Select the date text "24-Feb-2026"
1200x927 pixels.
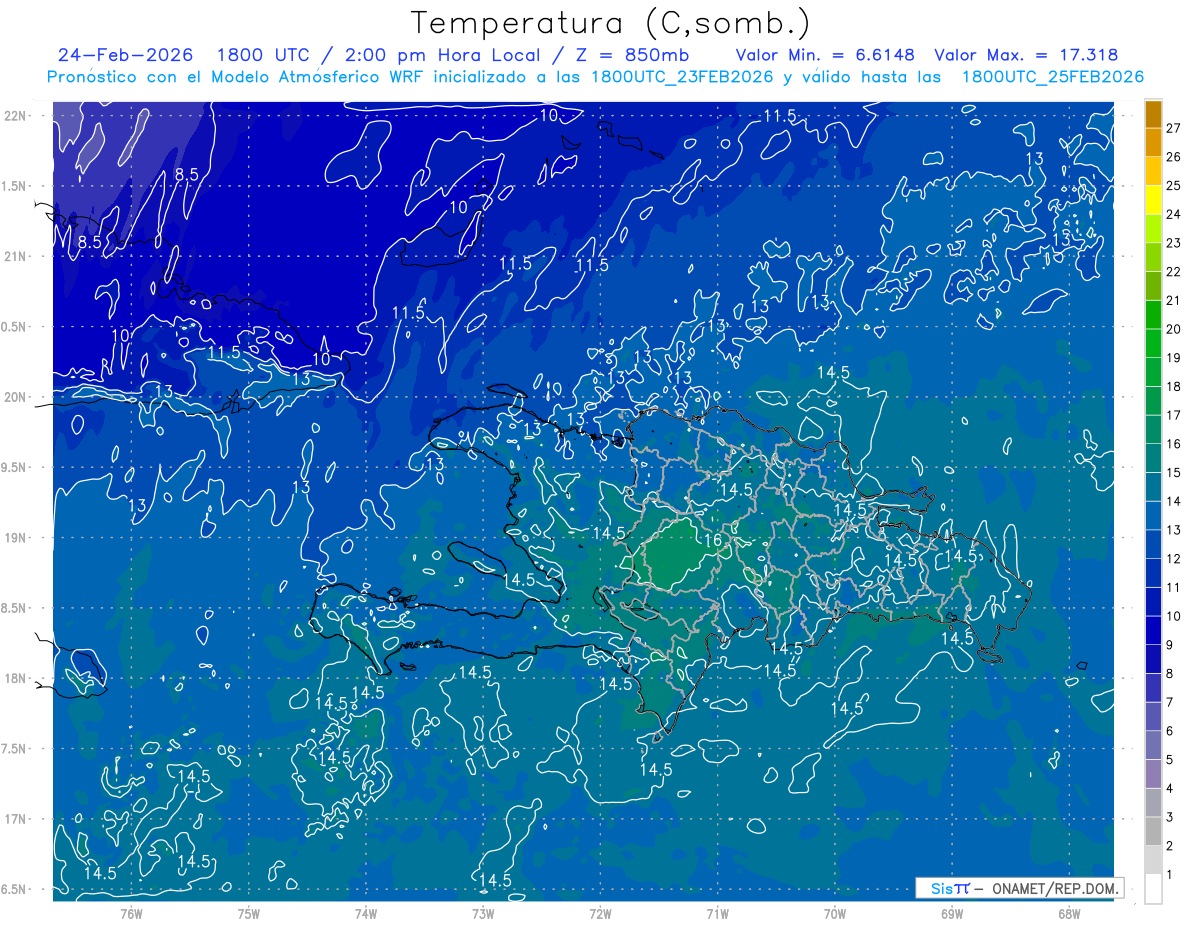(x=126, y=55)
